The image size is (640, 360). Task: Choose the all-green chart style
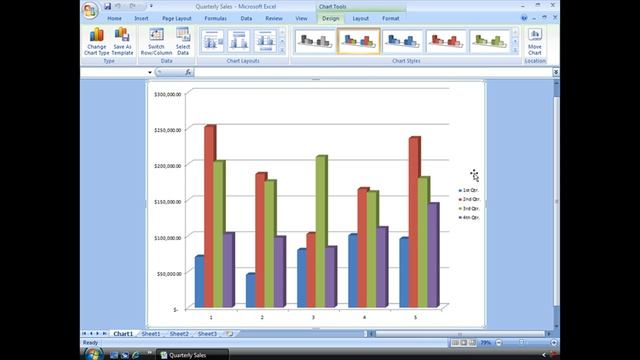(490, 41)
